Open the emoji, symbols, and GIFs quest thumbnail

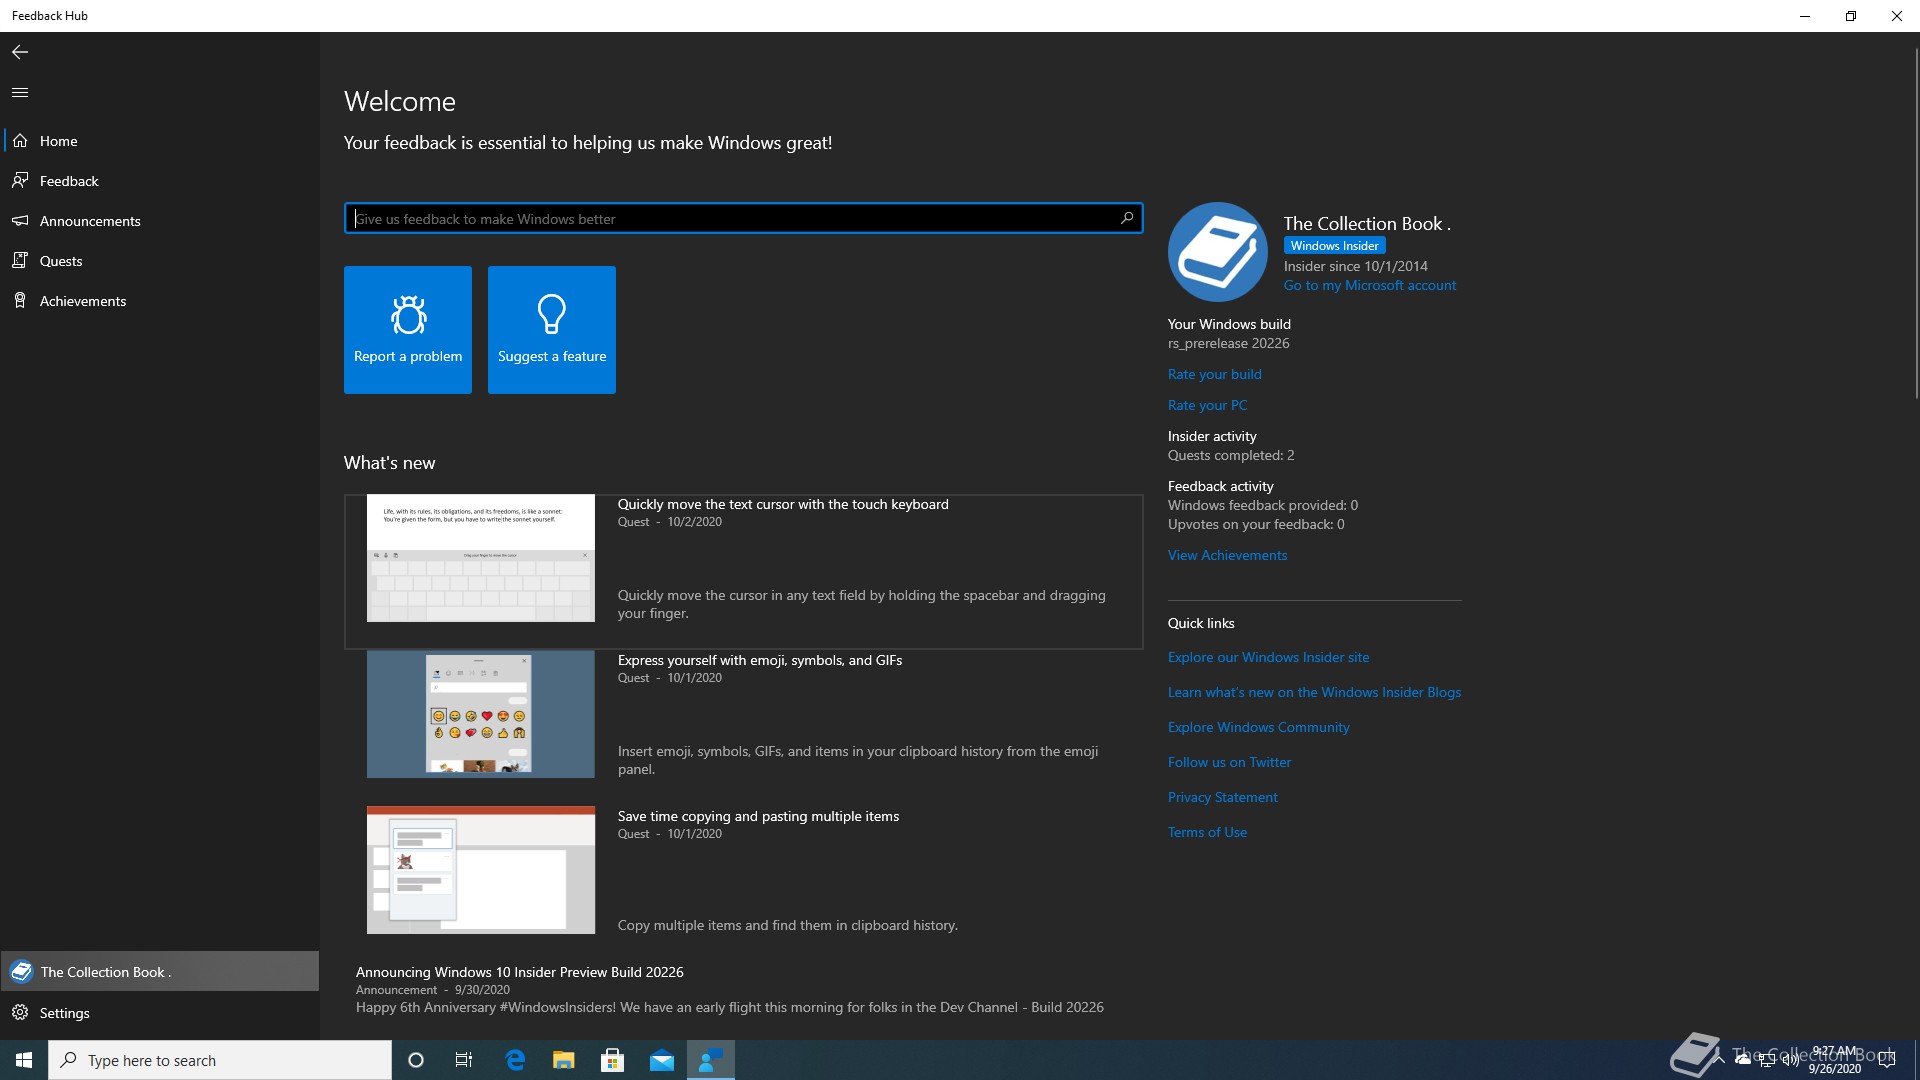pos(481,714)
